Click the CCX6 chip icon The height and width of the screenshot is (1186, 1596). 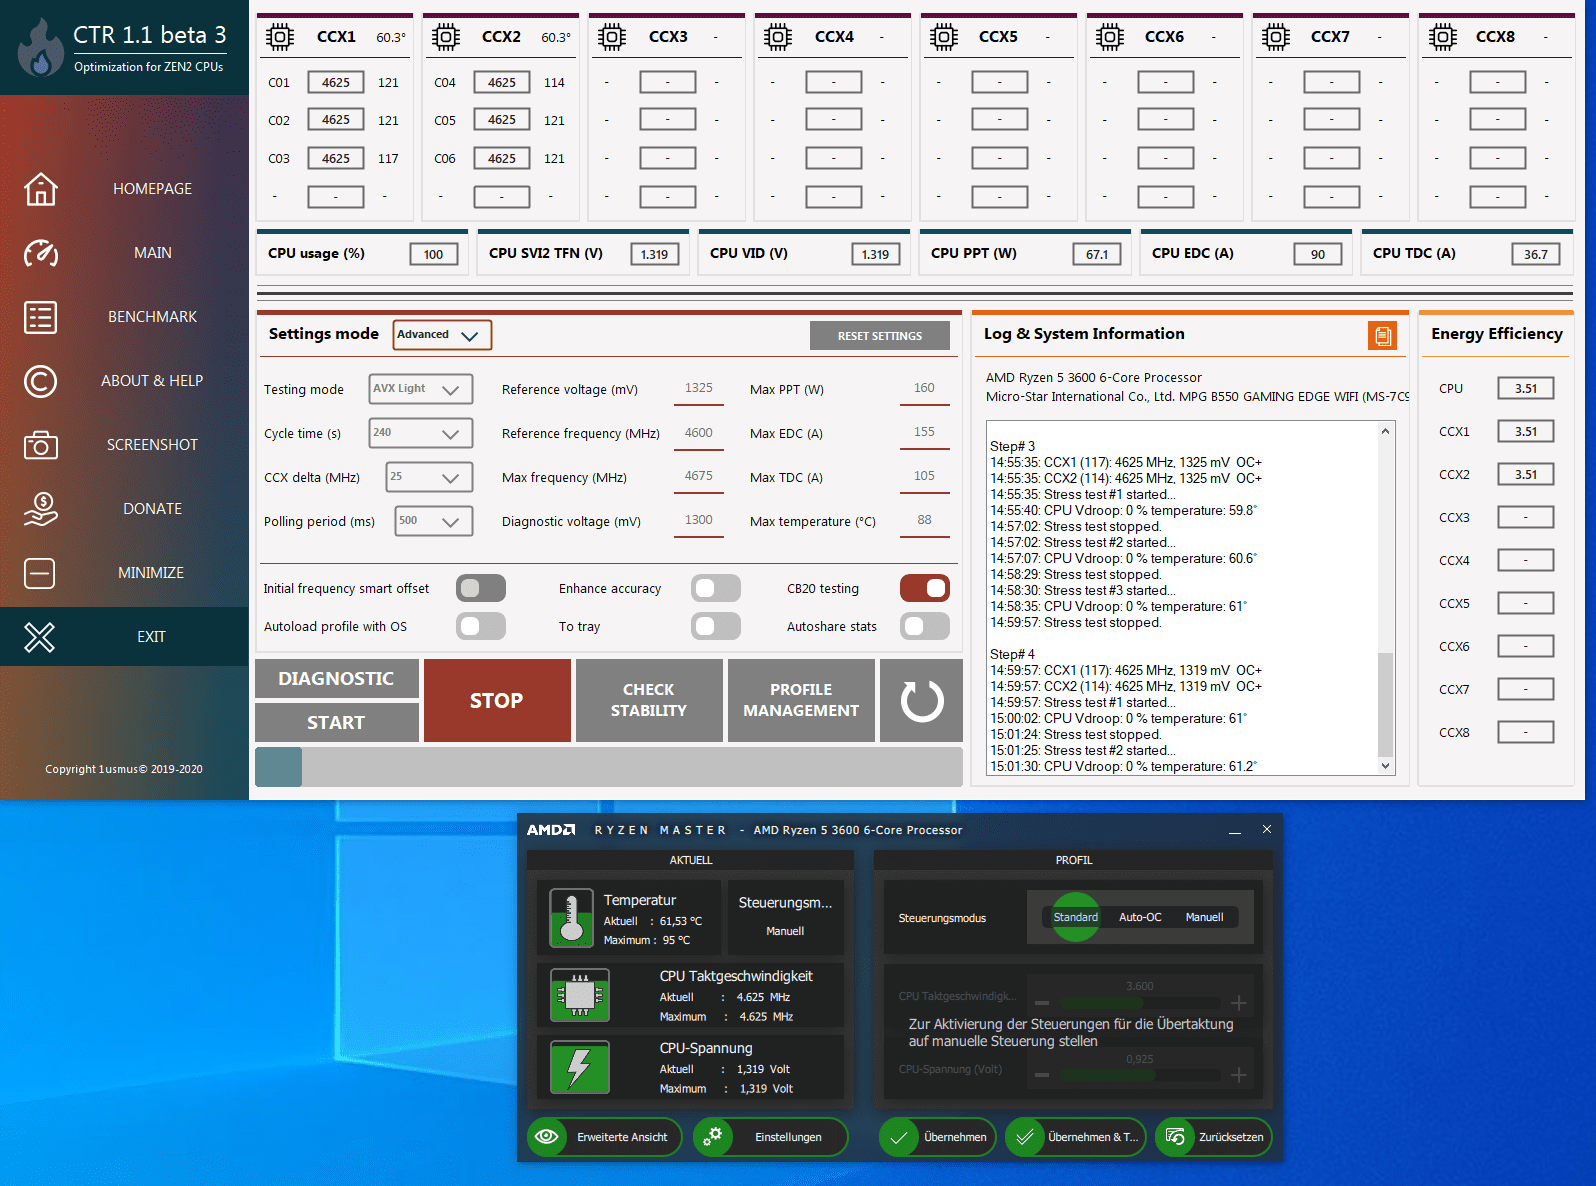click(x=1110, y=37)
